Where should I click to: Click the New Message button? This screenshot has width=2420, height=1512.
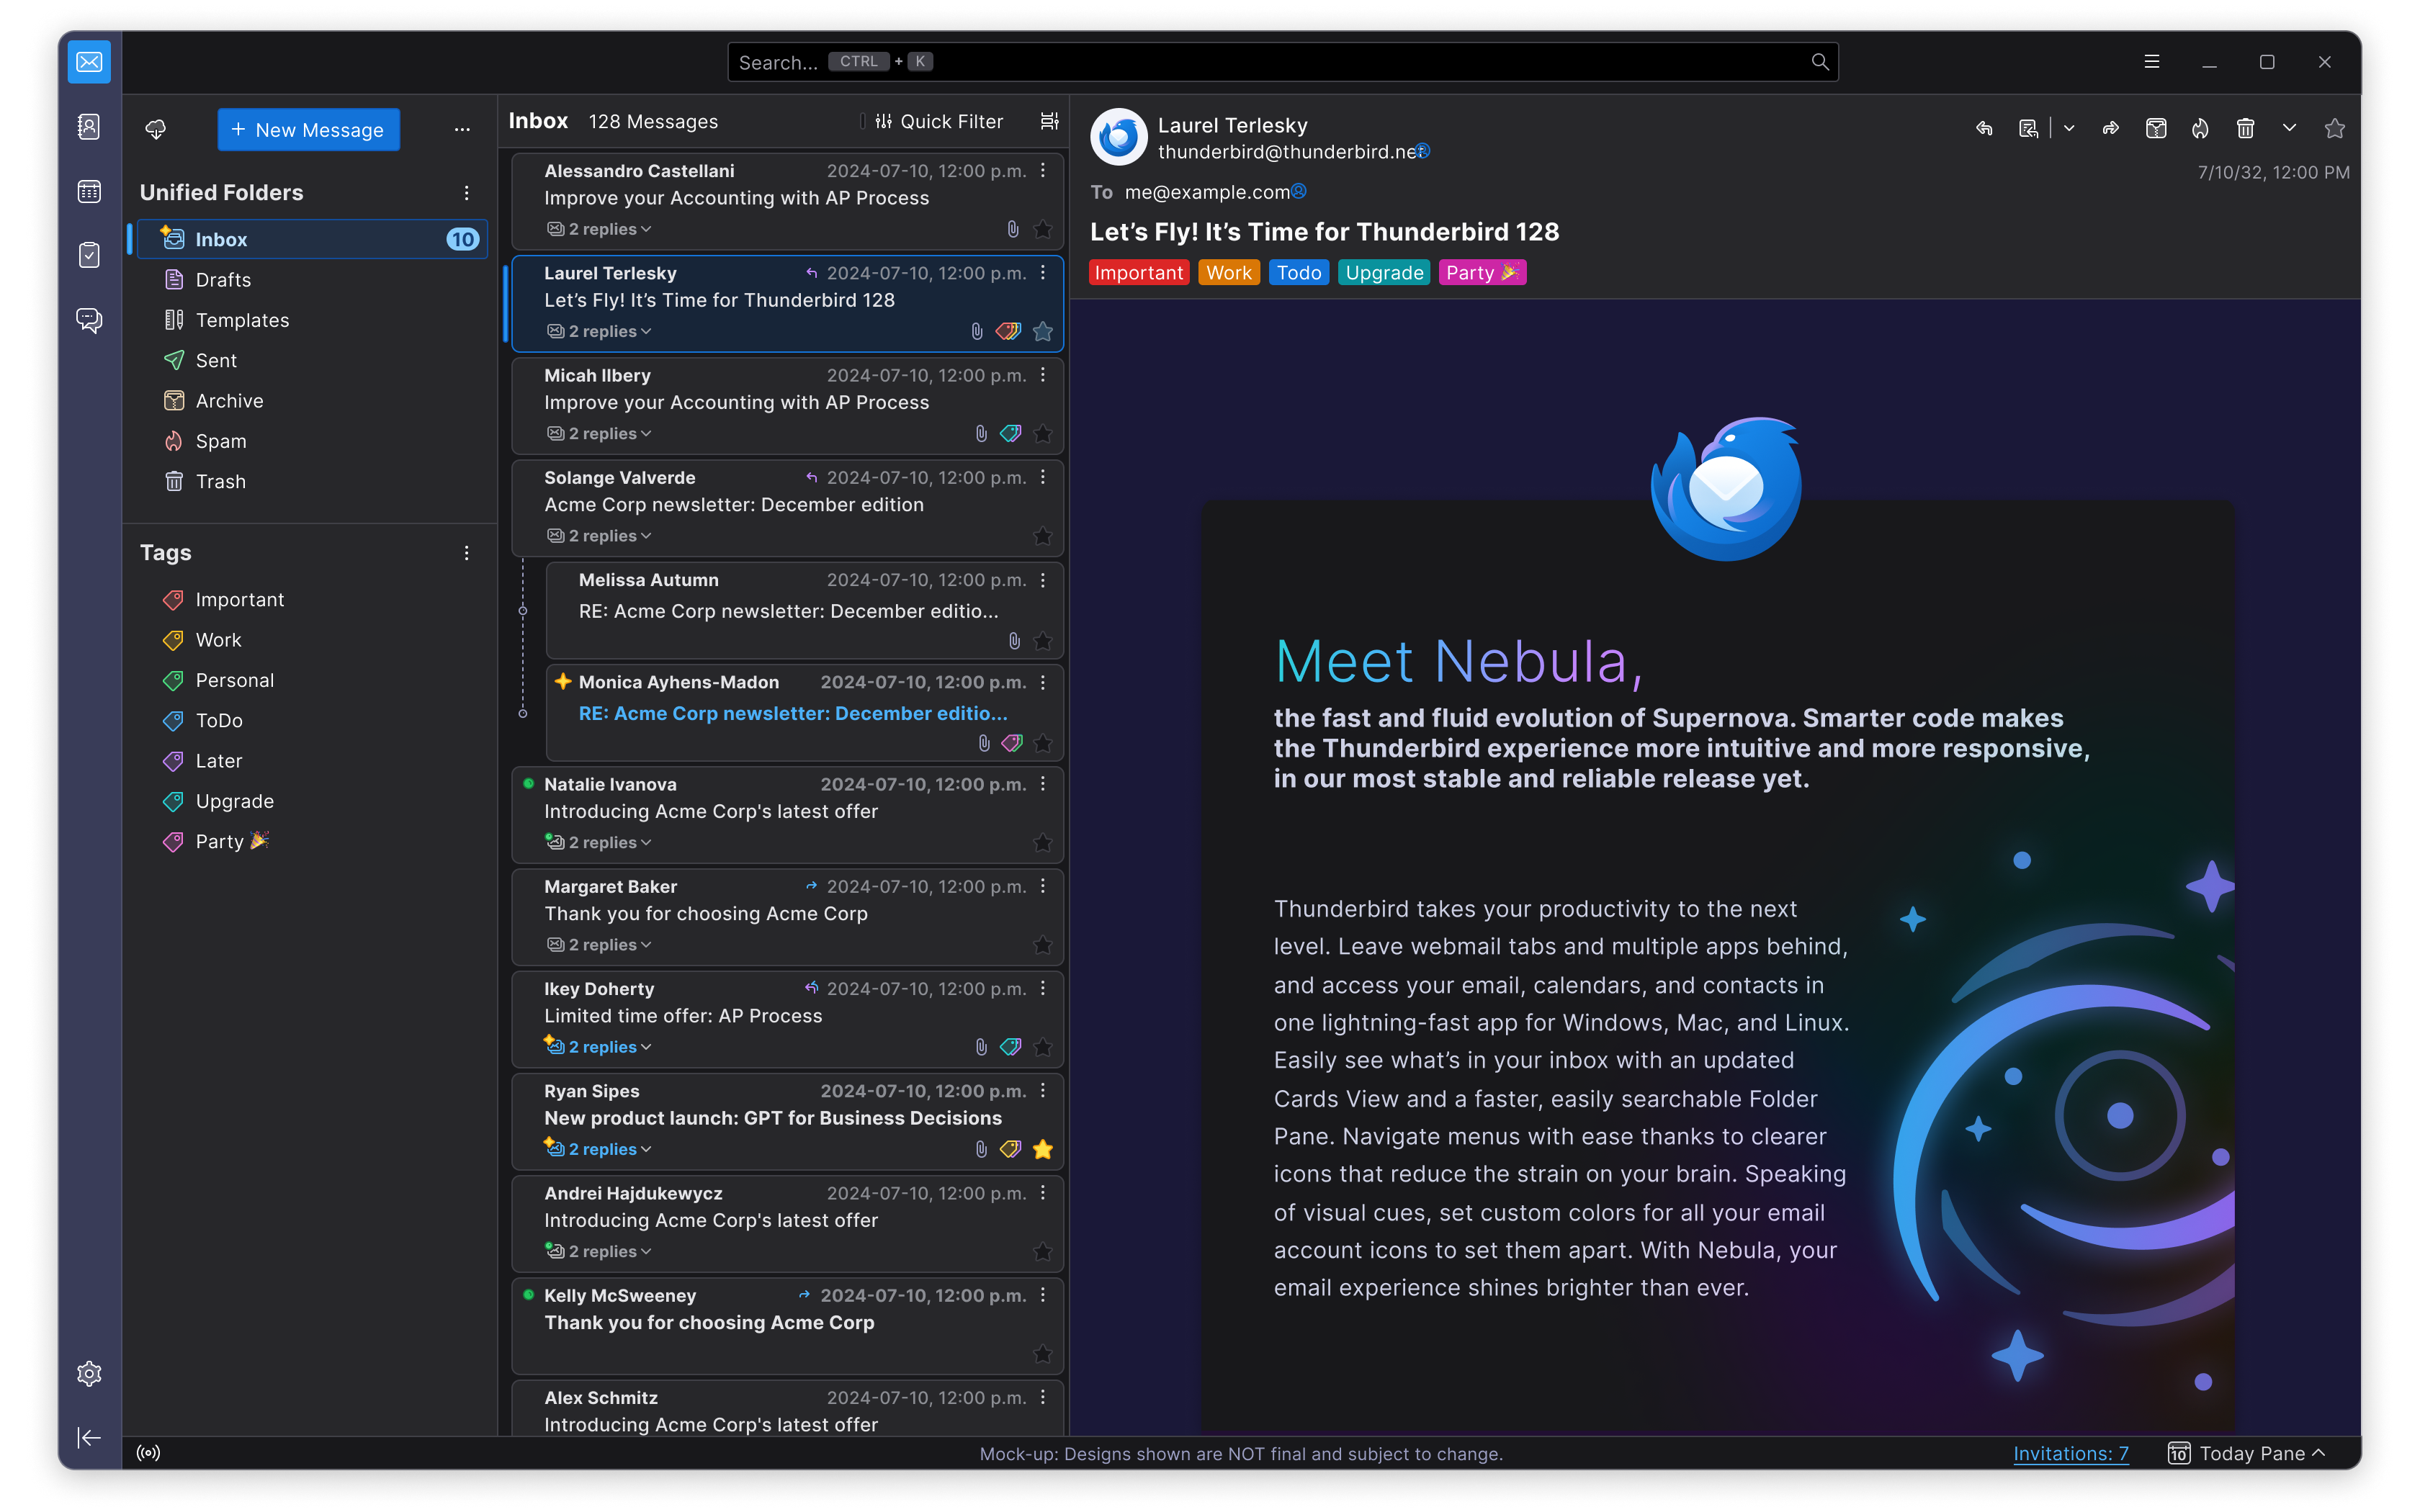(308, 130)
